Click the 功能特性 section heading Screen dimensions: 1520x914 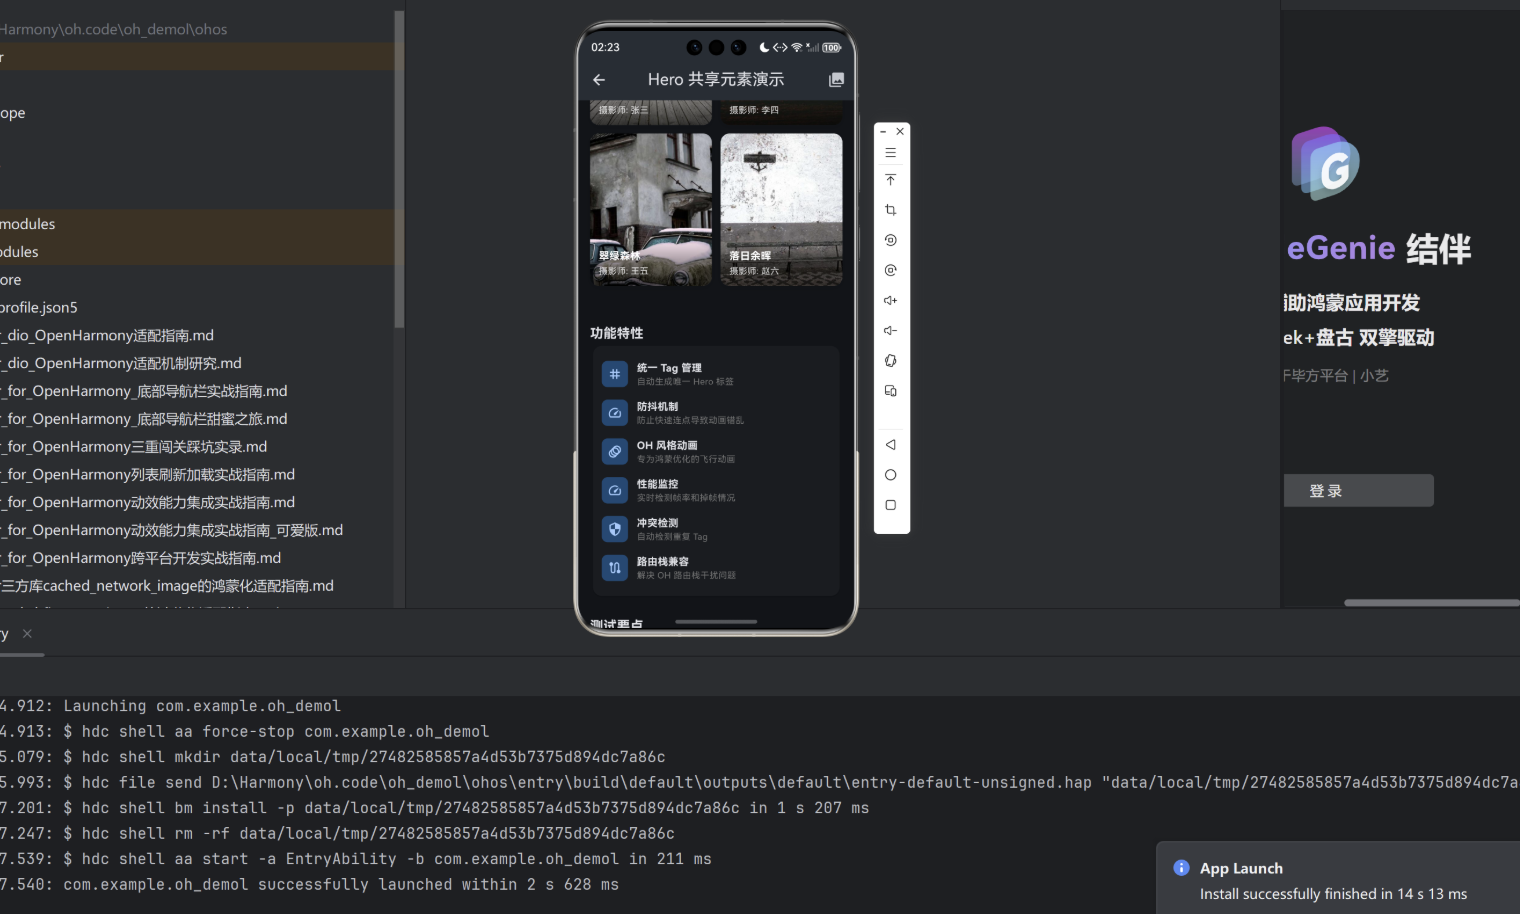pos(617,333)
